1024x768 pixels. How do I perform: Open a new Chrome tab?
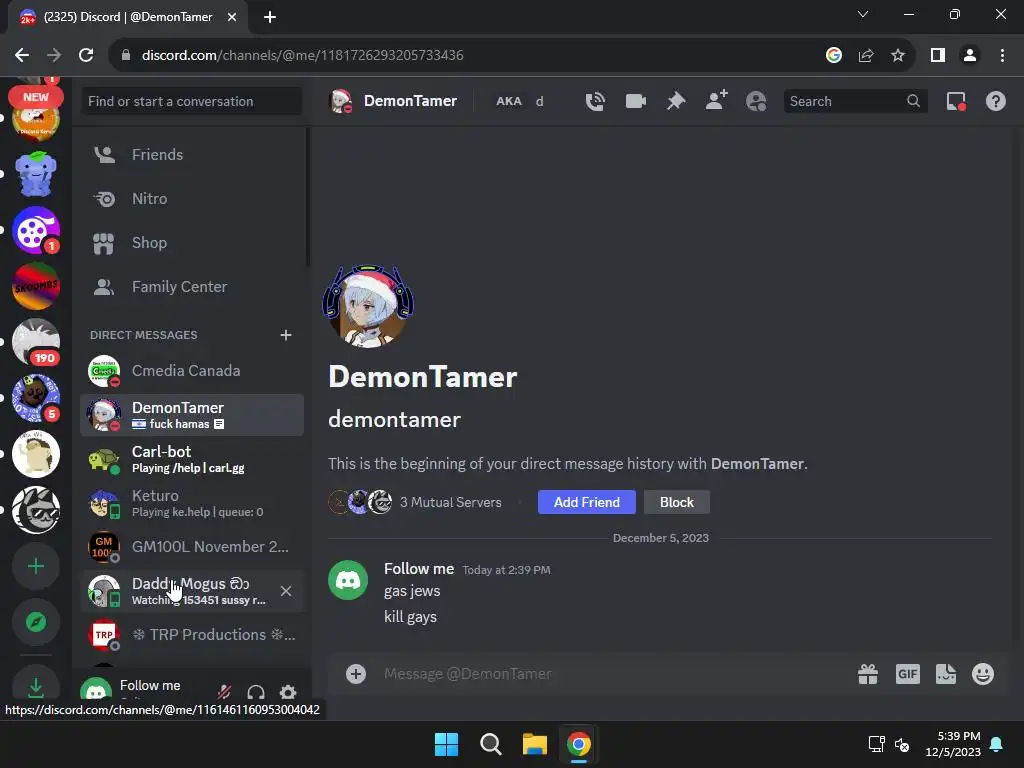click(270, 17)
